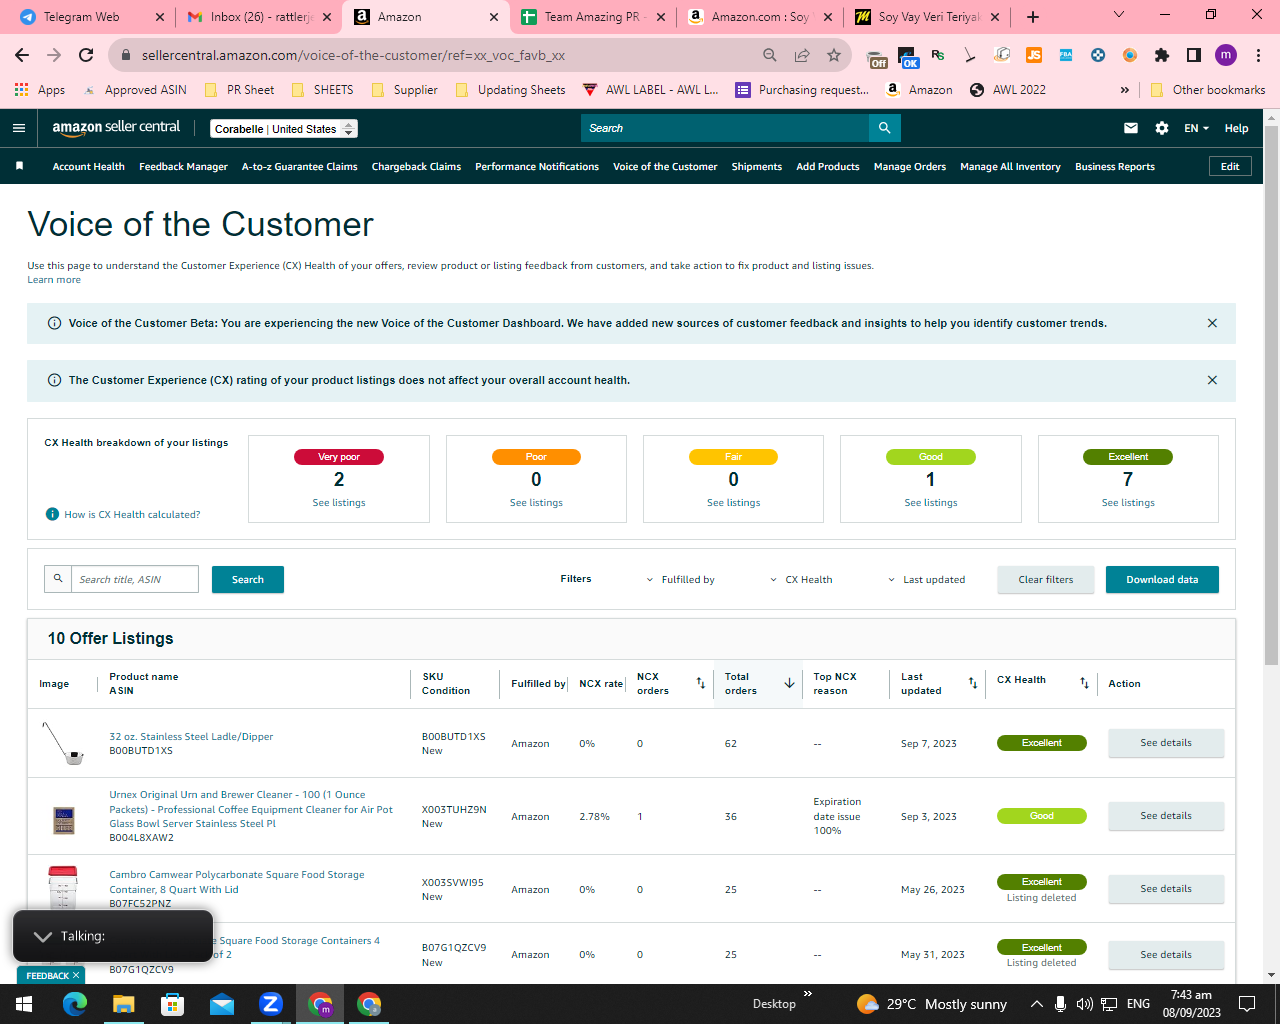Bookmark this page with the star icon
This screenshot has height=1024, width=1280.
834,55
